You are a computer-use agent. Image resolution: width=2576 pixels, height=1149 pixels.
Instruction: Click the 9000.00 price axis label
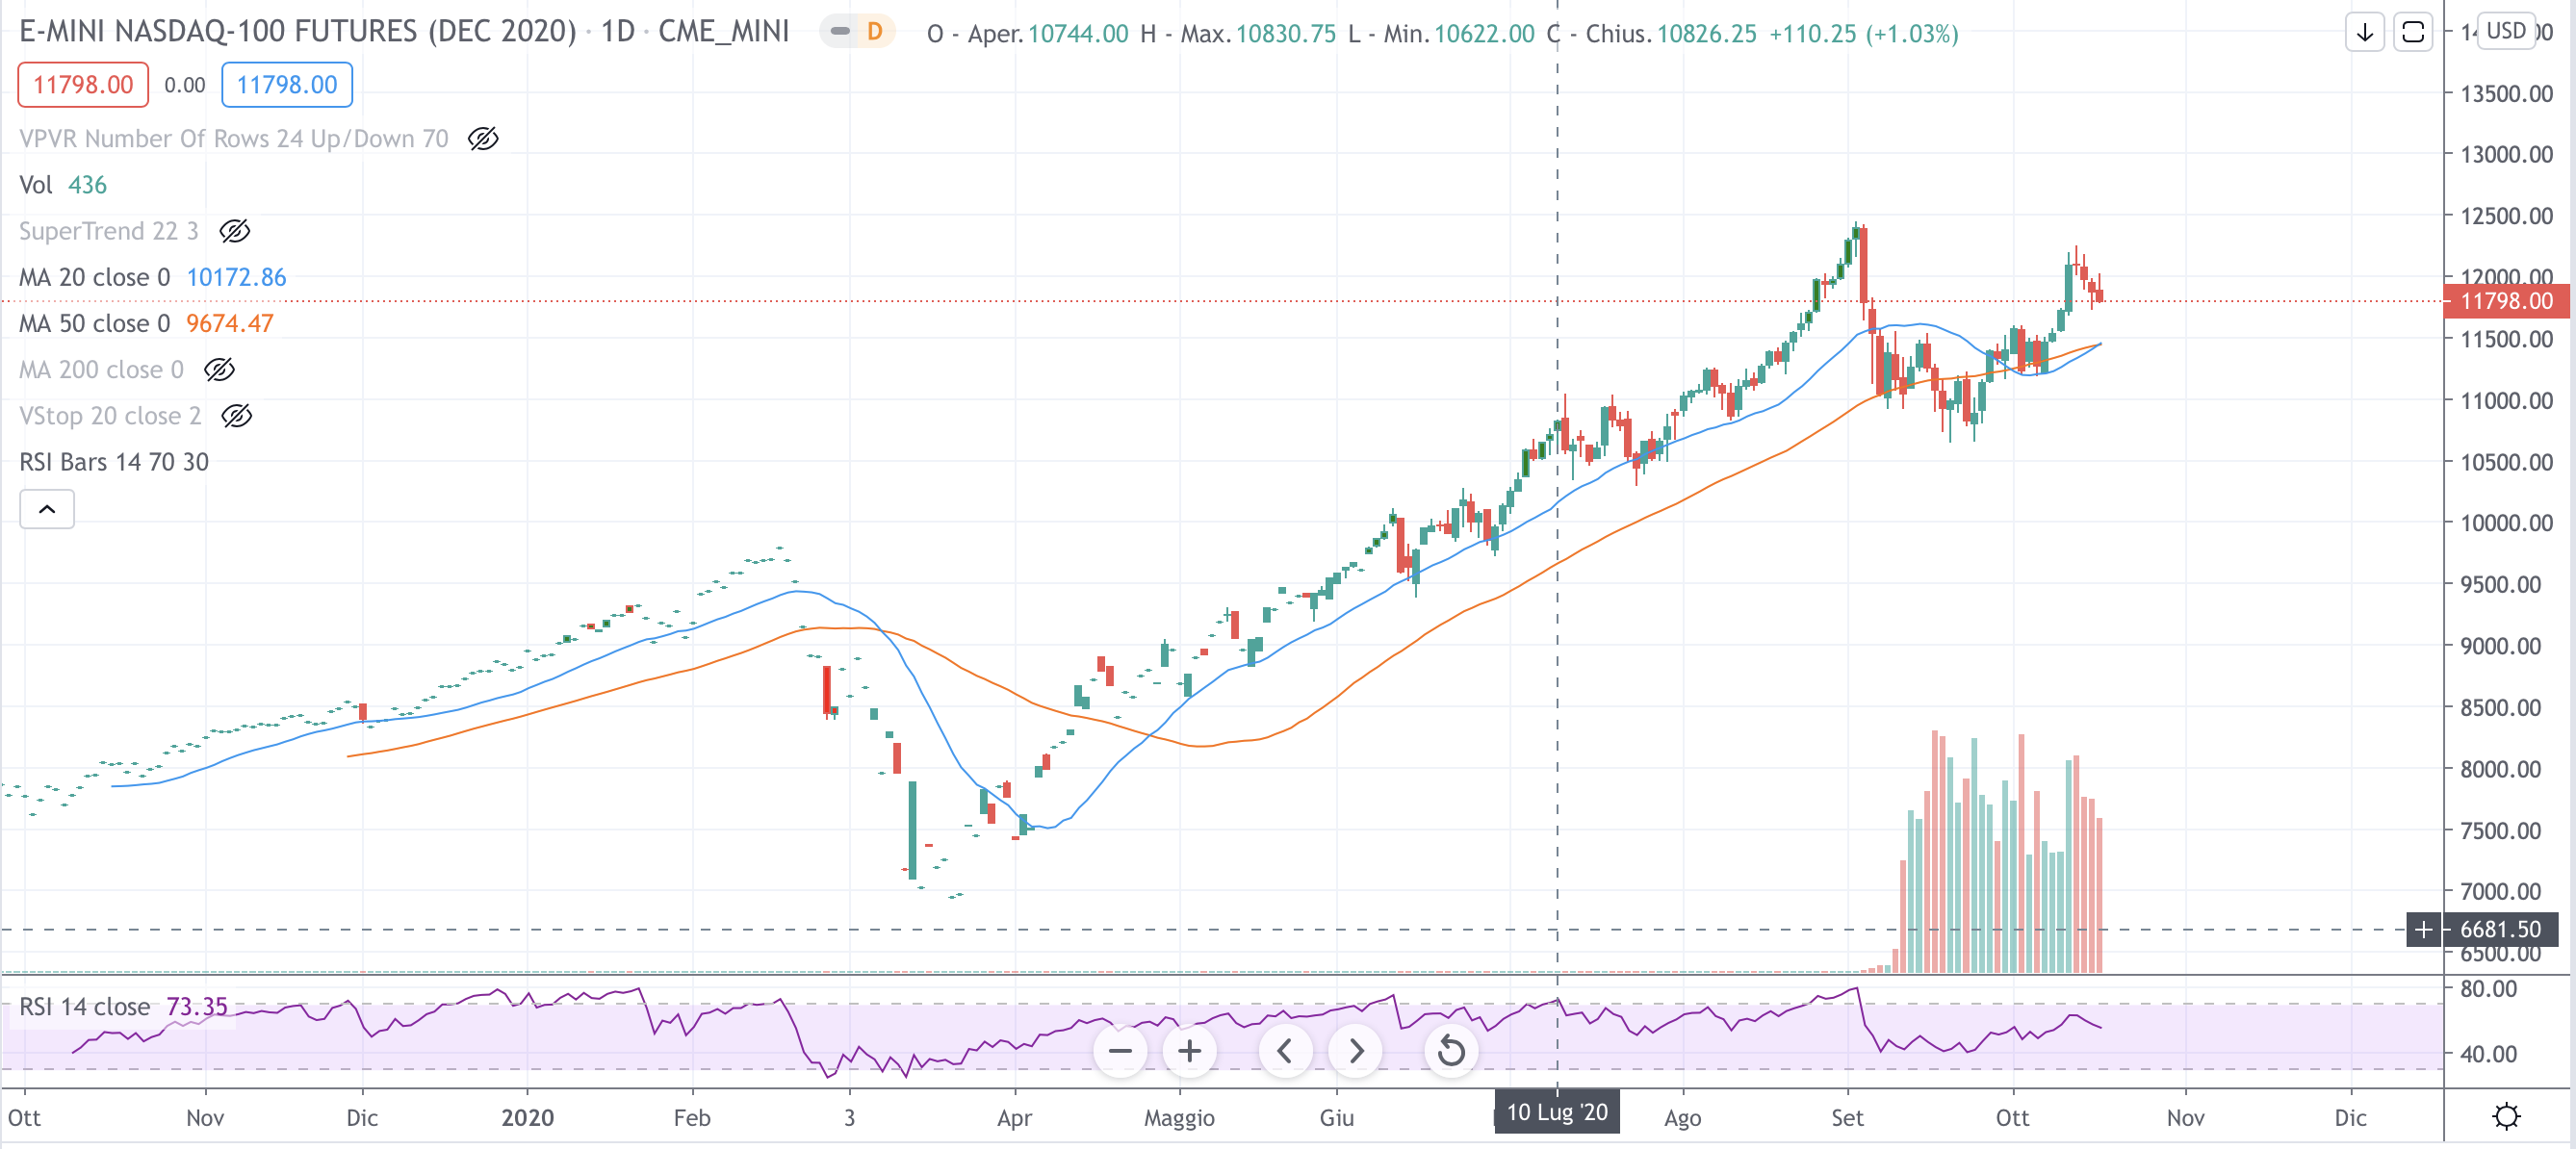2500,647
